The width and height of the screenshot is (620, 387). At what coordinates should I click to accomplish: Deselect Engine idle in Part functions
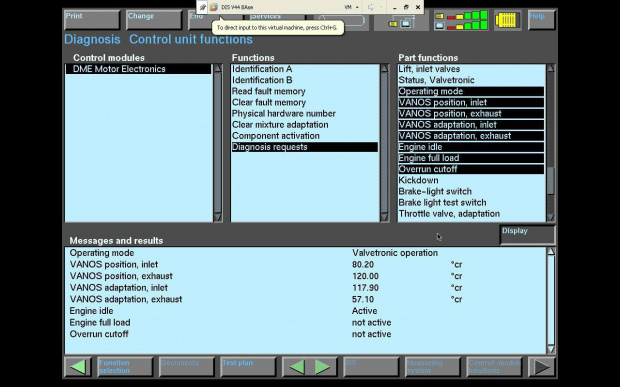pyautogui.click(x=471, y=147)
